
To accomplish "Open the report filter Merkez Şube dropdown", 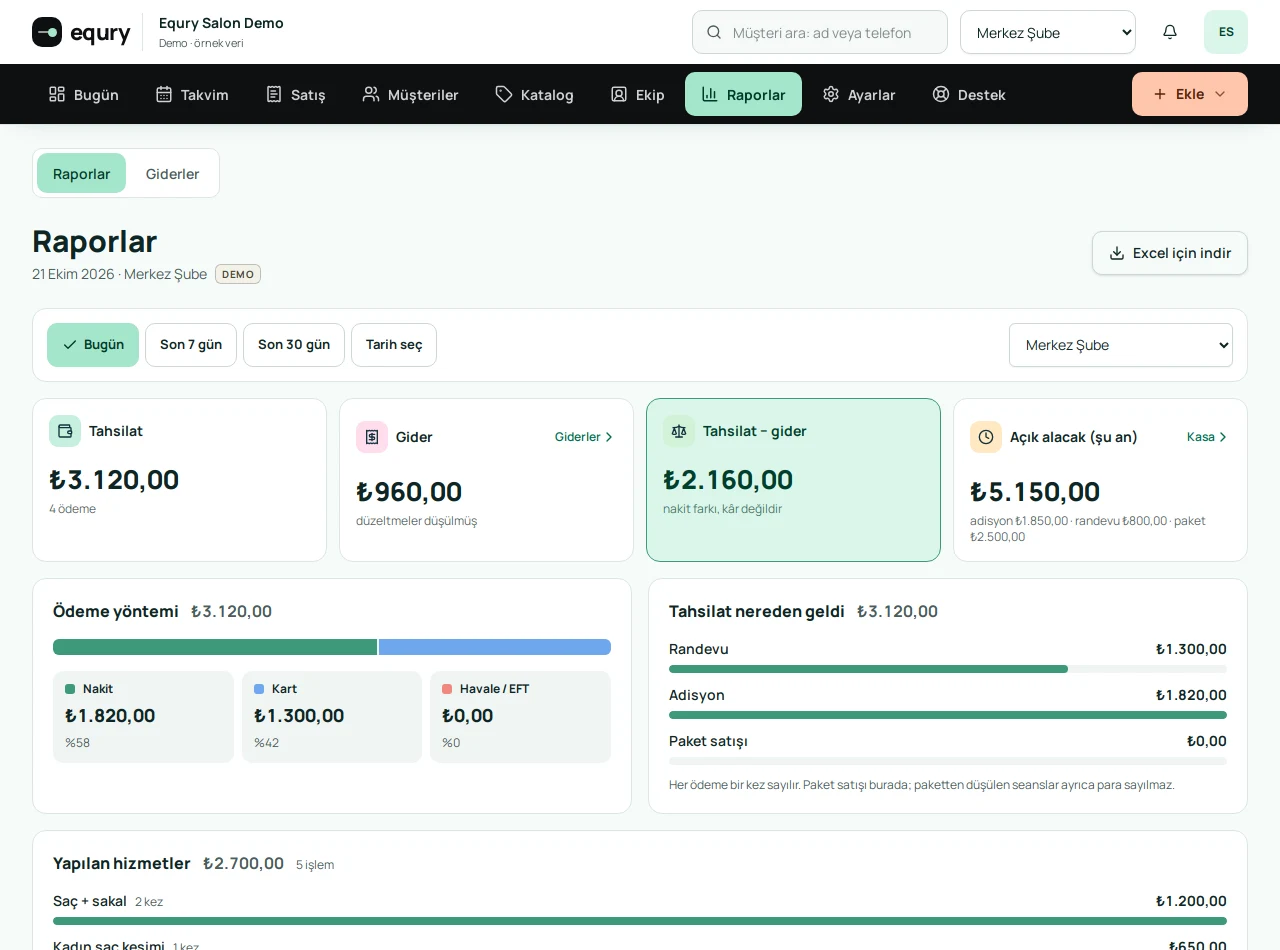I will [x=1121, y=345].
